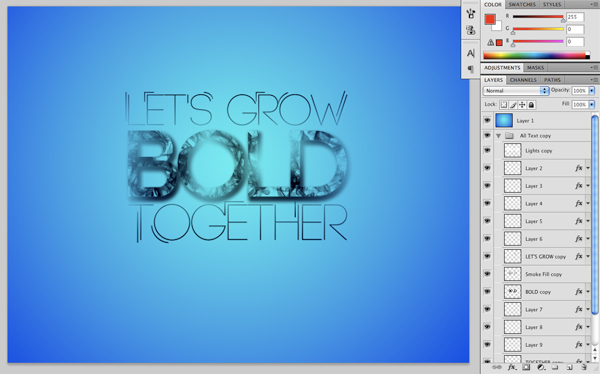Click the red (R) slider handle
Viewport: 600px width, 374px height.
point(563,20)
